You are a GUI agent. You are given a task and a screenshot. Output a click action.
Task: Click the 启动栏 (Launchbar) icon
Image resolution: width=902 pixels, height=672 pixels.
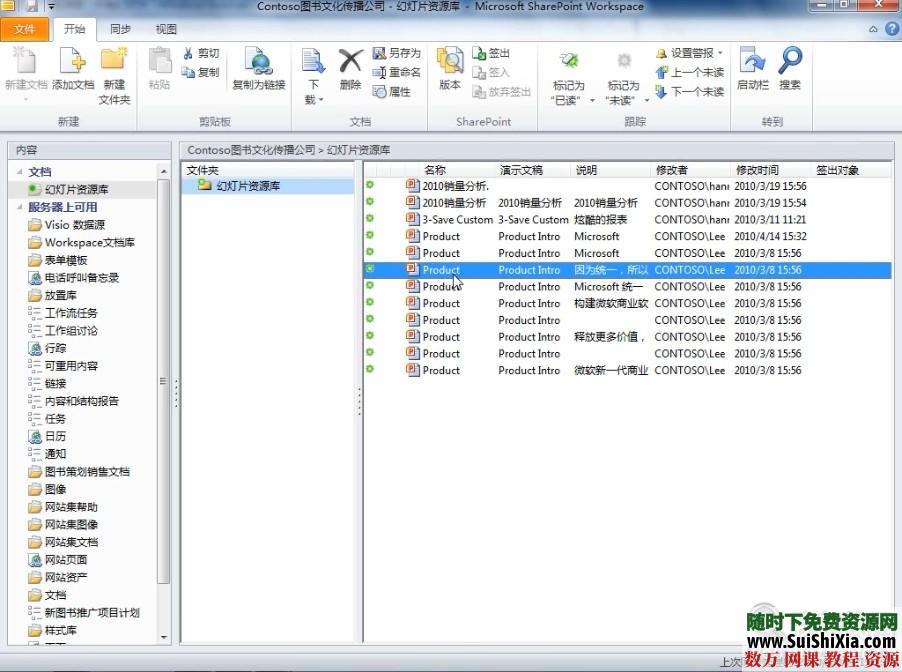point(753,70)
